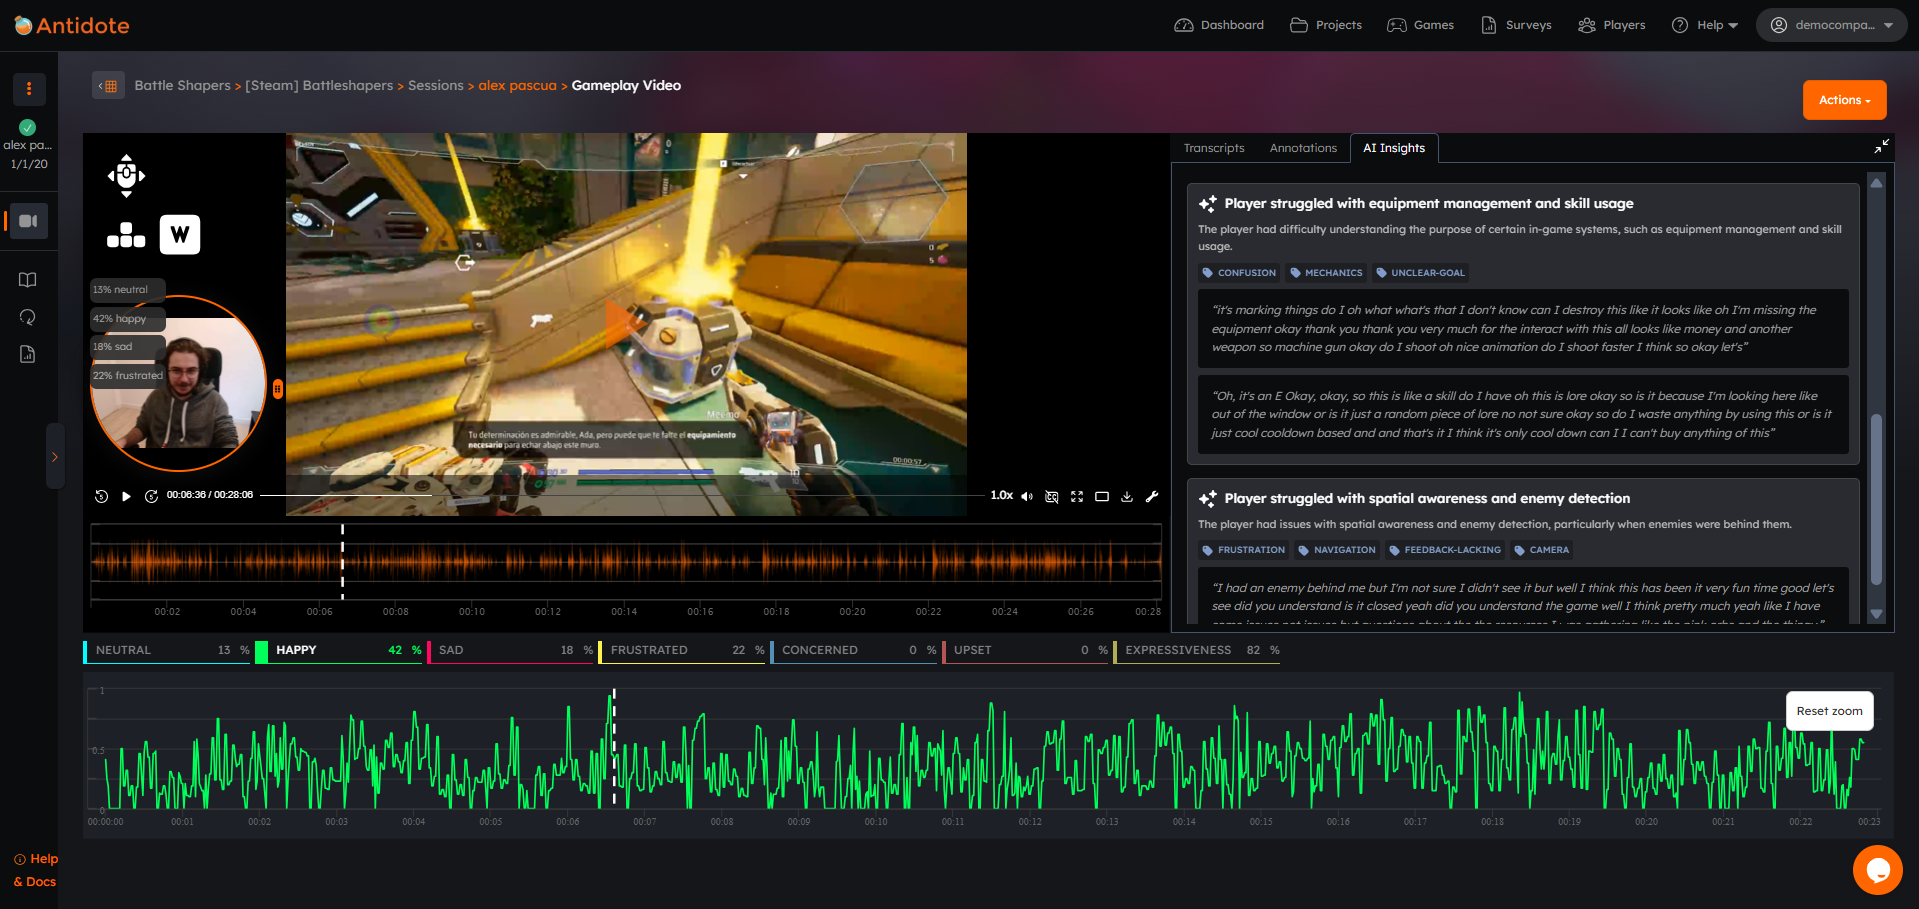1919x909 pixels.
Task: Toggle fullscreen playback mode
Action: tap(1077, 496)
